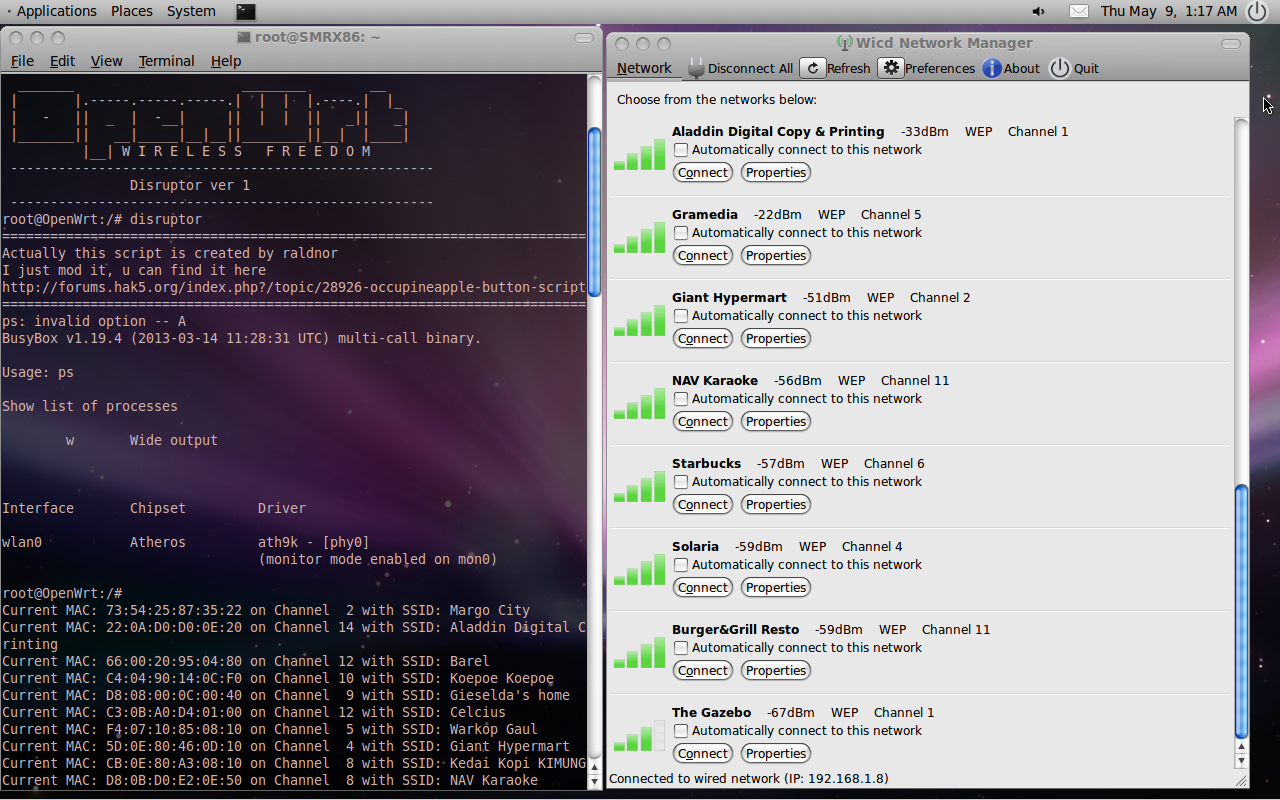Open the mail envelope icon in panel
Screen dimensions: 1280x800
coord(1078,11)
